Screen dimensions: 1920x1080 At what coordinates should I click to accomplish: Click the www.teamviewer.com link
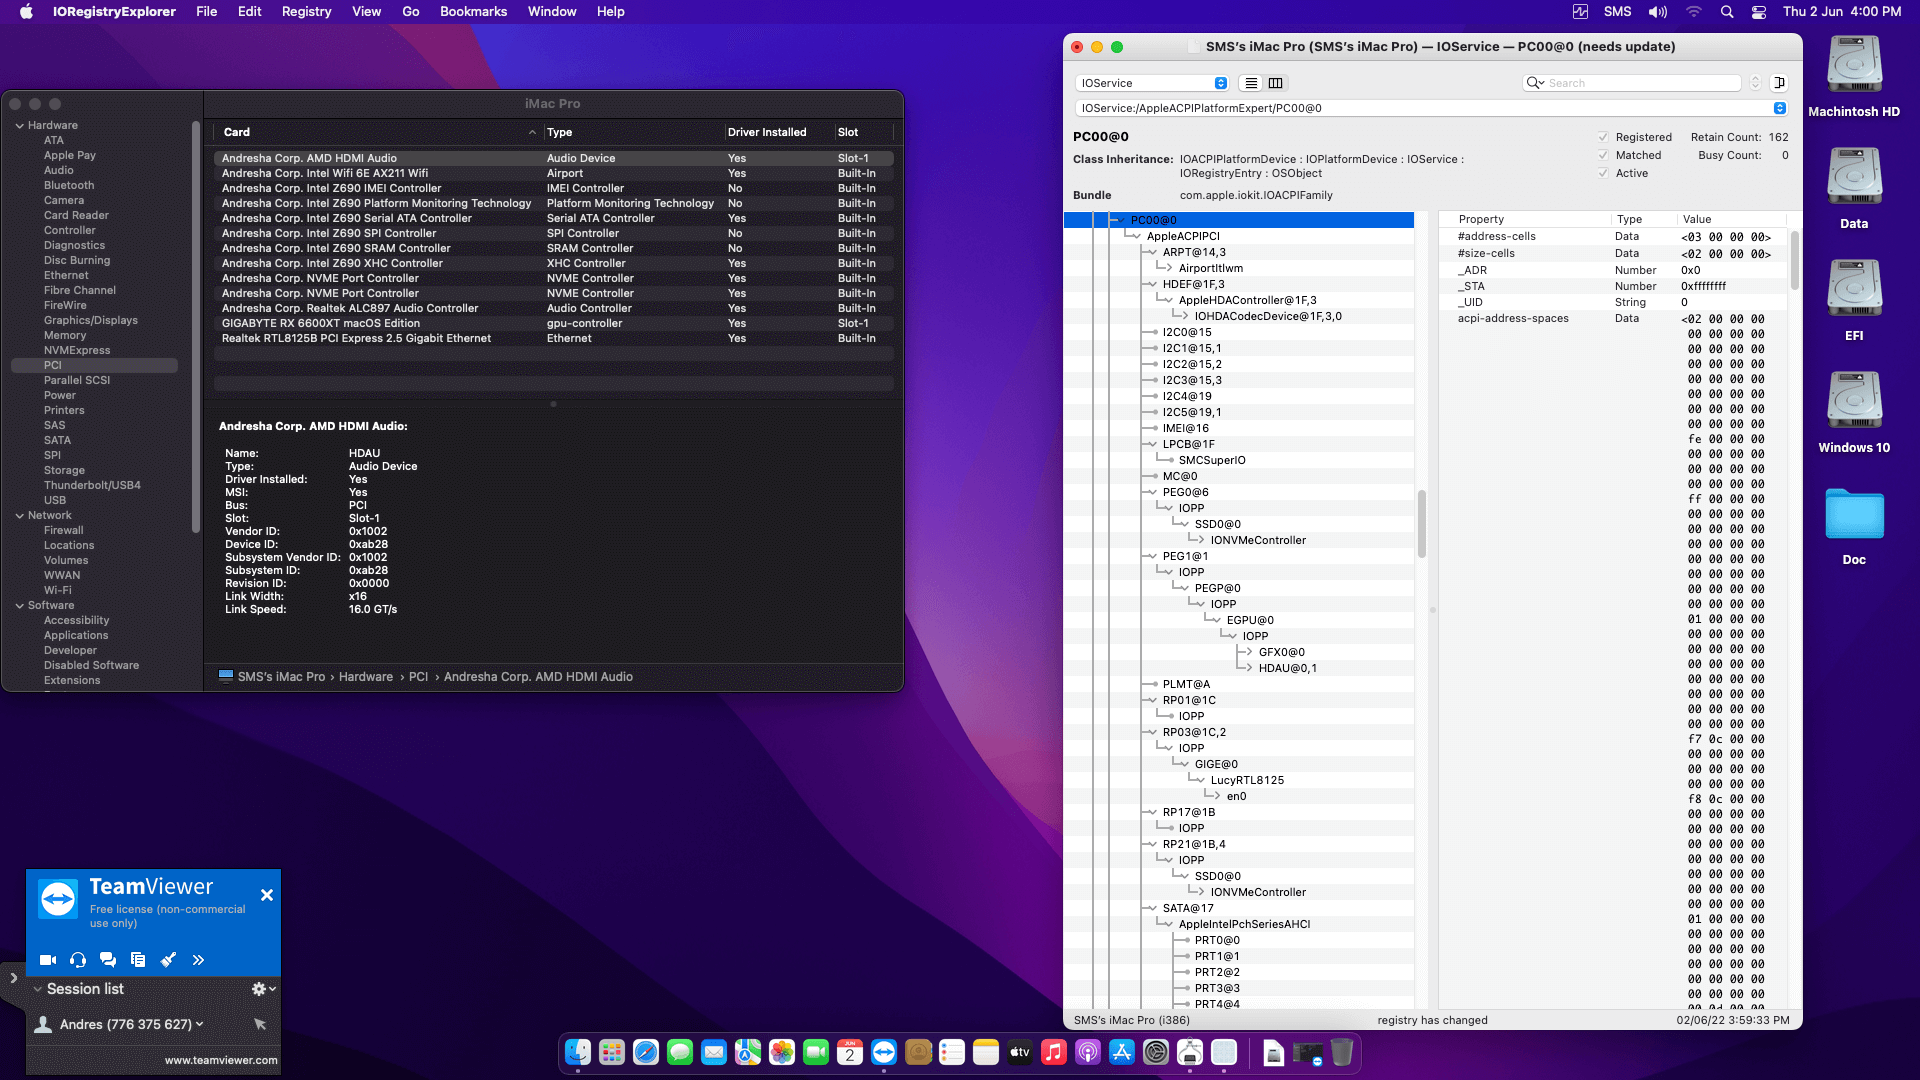221,1060
